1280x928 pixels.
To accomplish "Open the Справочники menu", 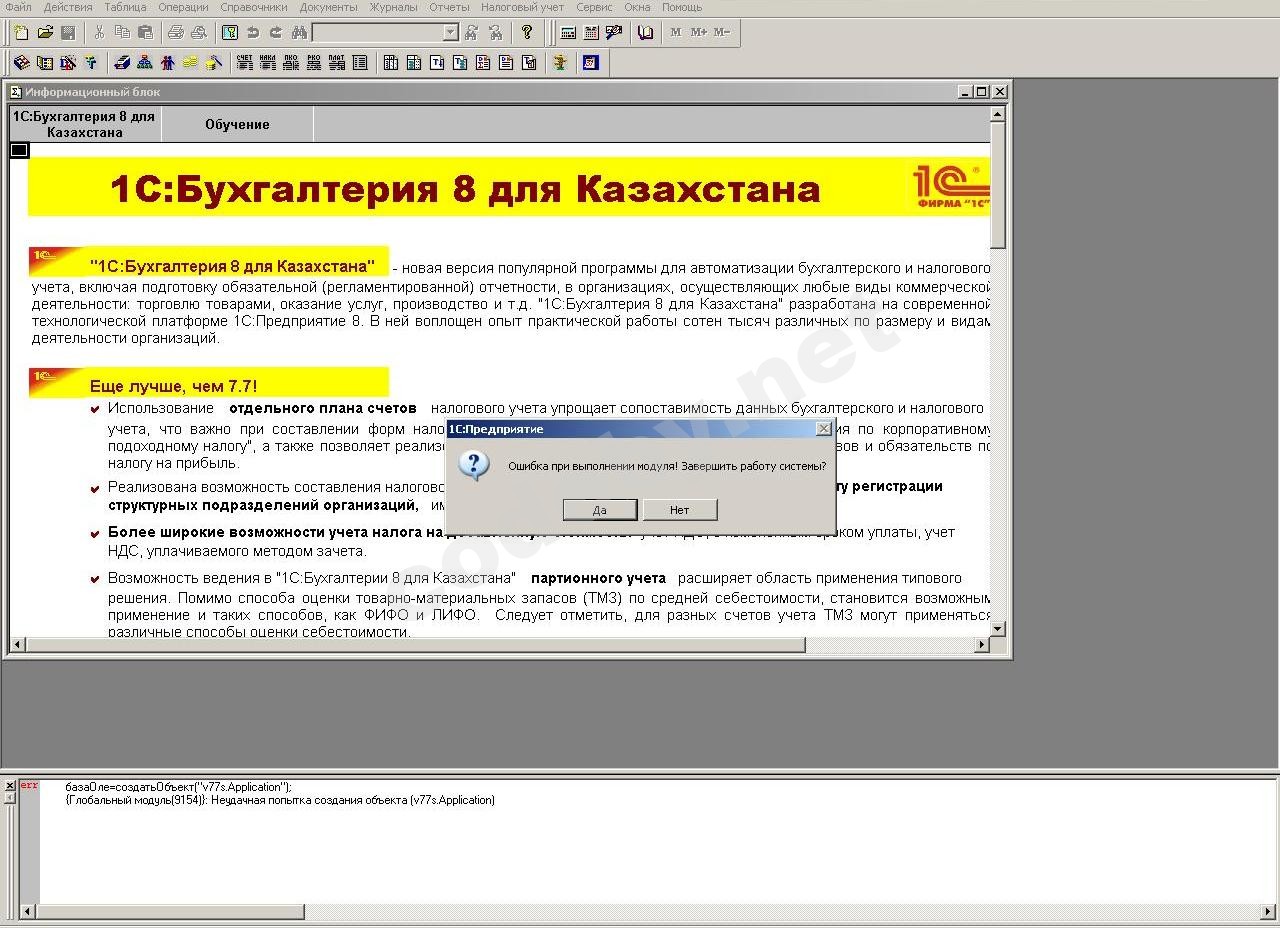I will (x=254, y=7).
